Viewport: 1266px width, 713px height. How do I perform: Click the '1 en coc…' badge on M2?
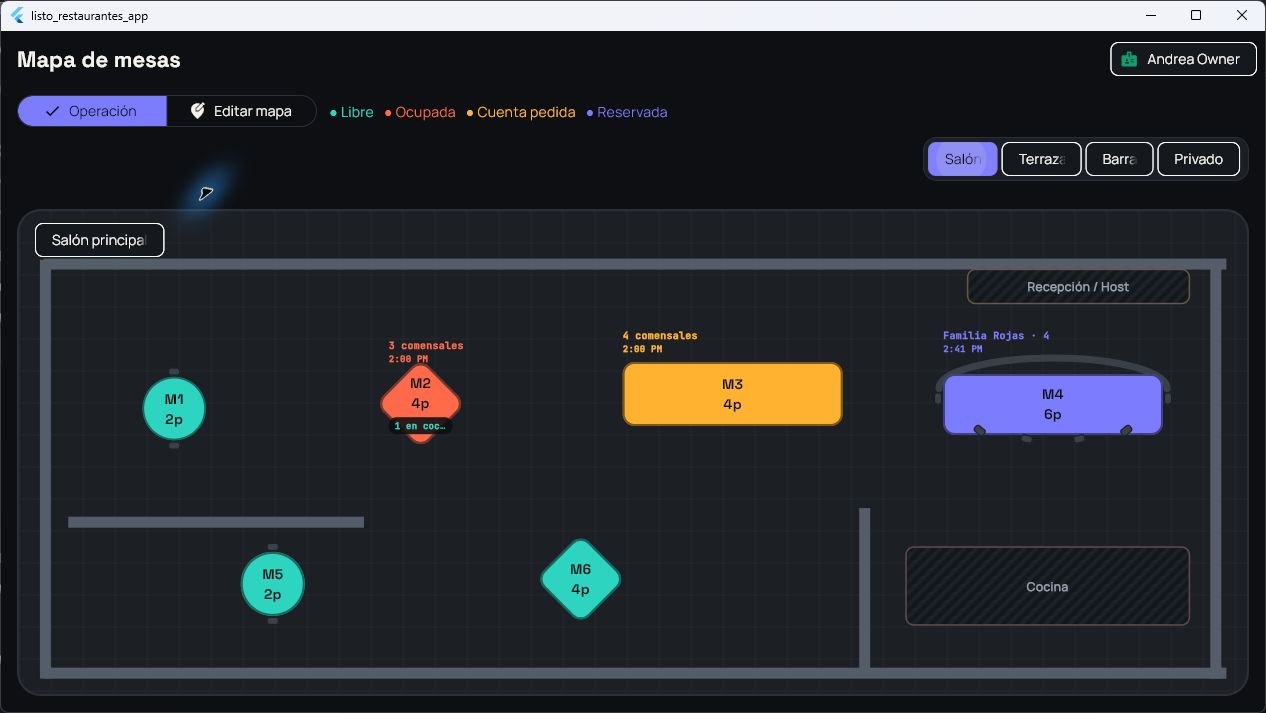(x=421, y=426)
